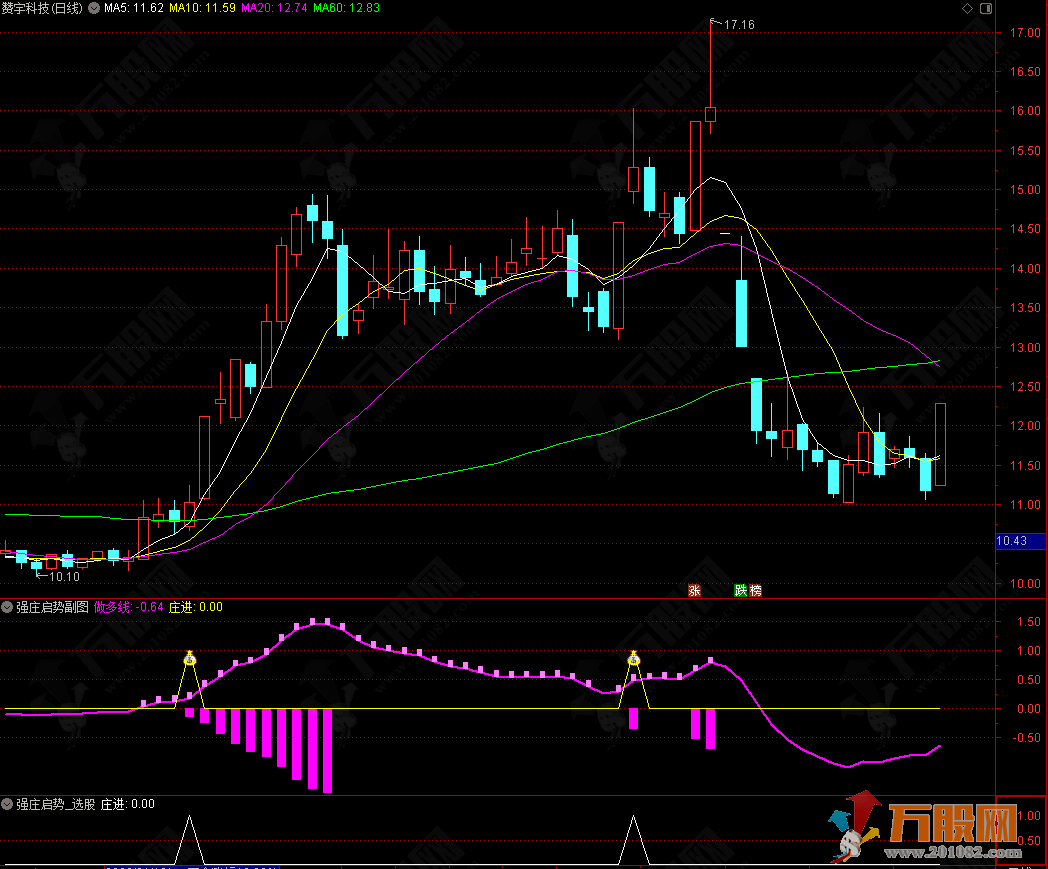Click the 10.43 price tag on axis
1048x869 pixels.
click(x=1012, y=541)
